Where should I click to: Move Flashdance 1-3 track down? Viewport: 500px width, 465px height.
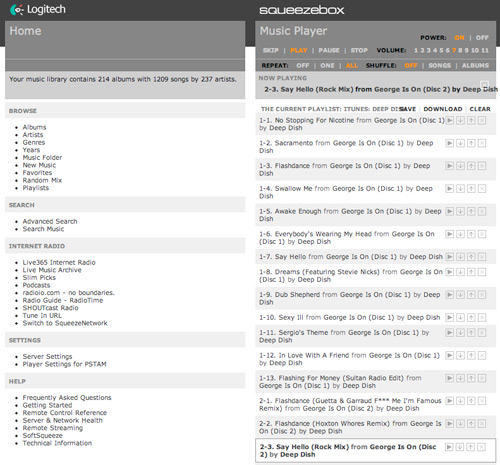tap(460, 166)
